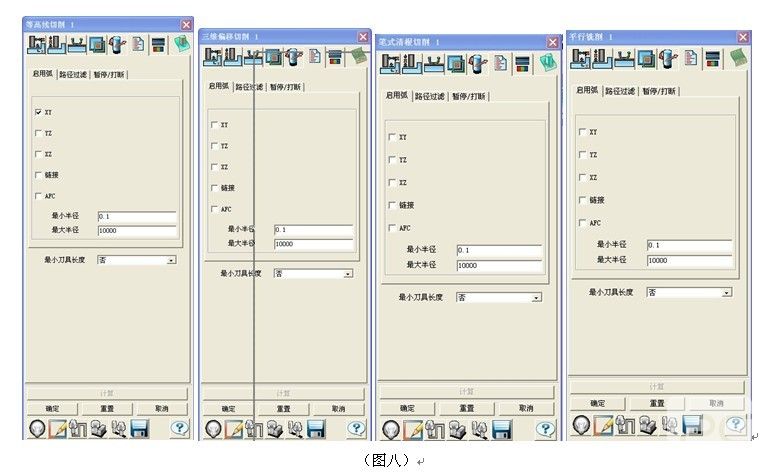Click the document page icon in 三维偏移切削 toolbar
772x476 pixels.
pos(315,57)
